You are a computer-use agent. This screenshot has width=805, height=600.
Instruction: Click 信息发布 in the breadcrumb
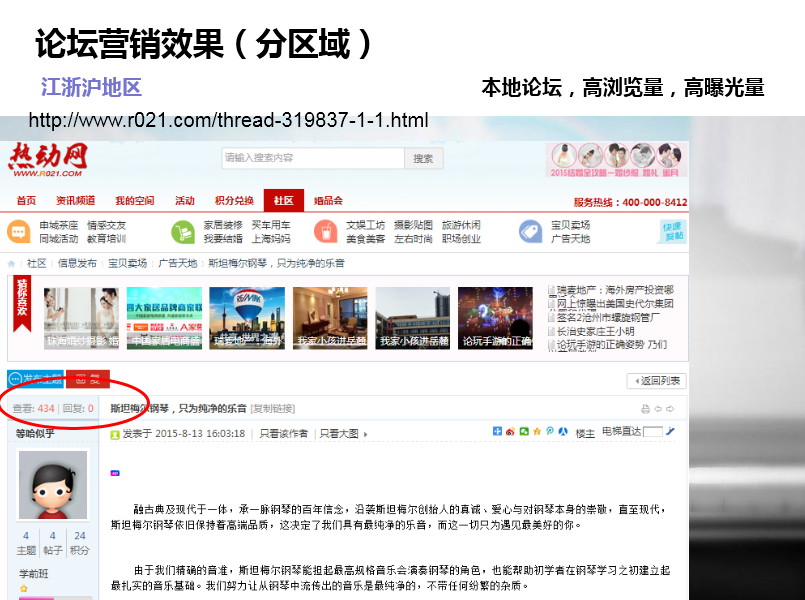click(77, 263)
